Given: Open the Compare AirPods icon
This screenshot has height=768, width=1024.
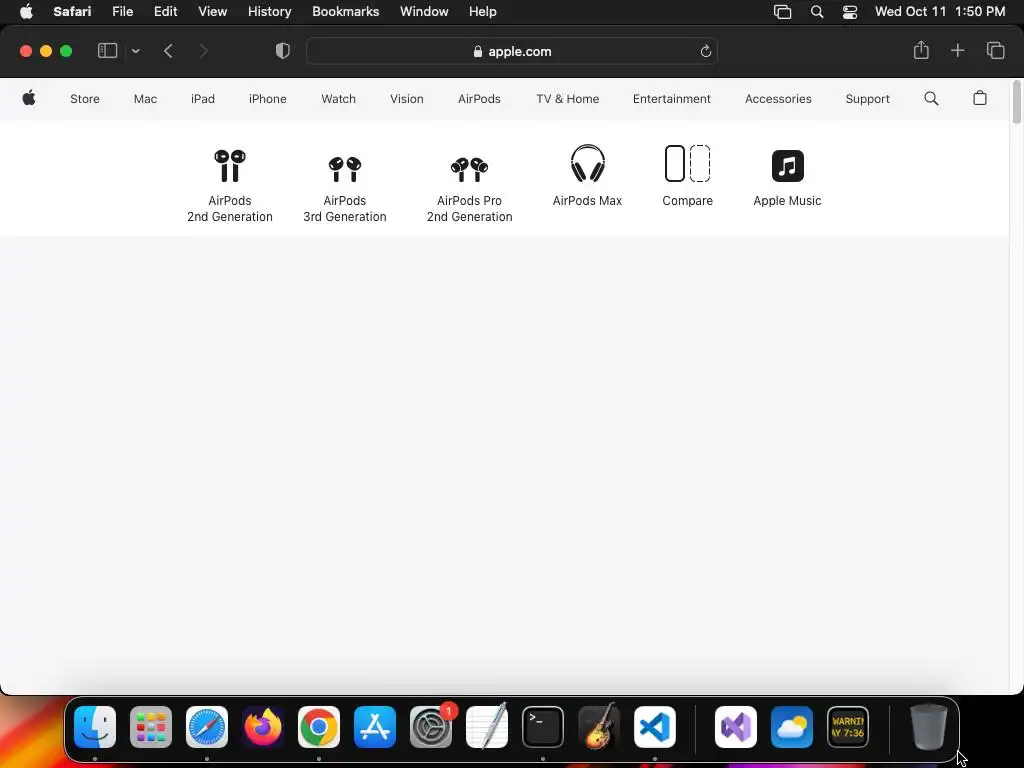Looking at the screenshot, I should click(688, 163).
